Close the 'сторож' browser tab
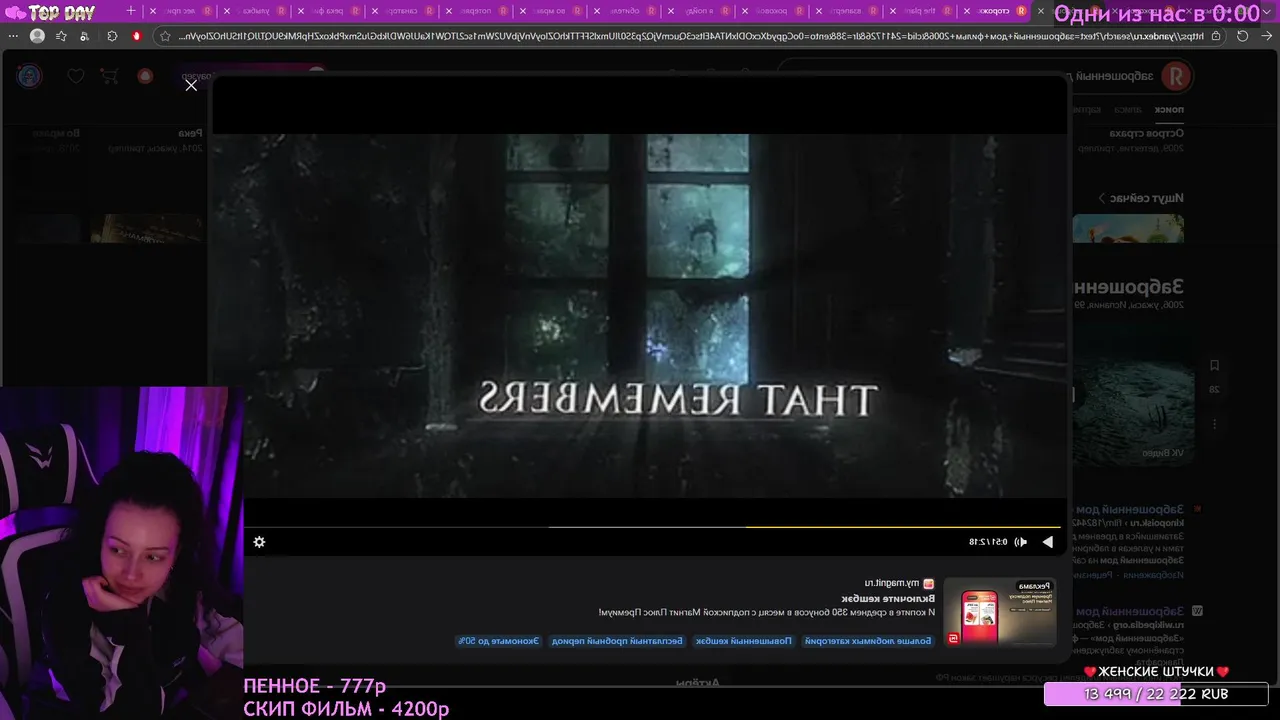This screenshot has width=1280, height=720. tap(966, 11)
